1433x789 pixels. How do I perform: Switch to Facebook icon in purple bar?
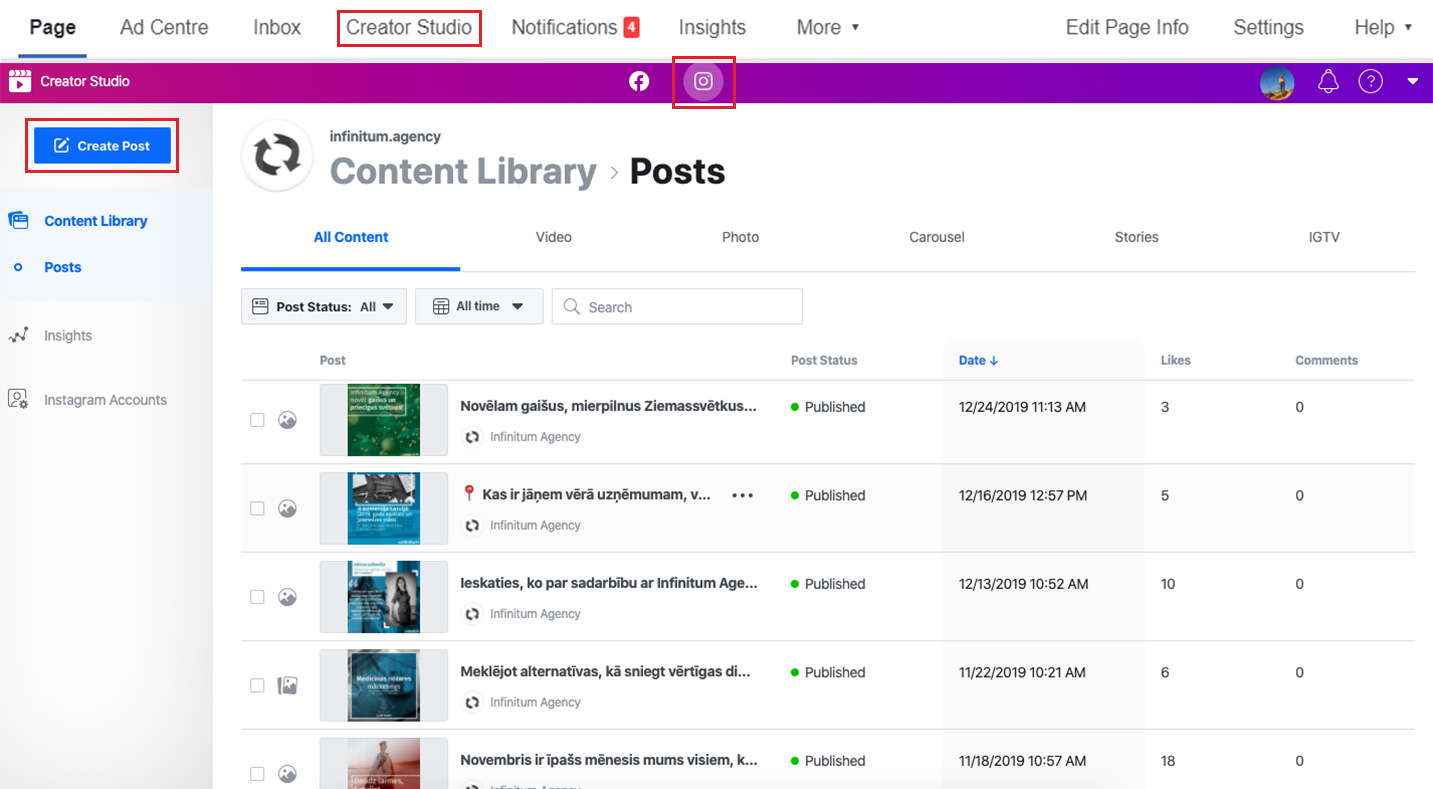click(639, 81)
